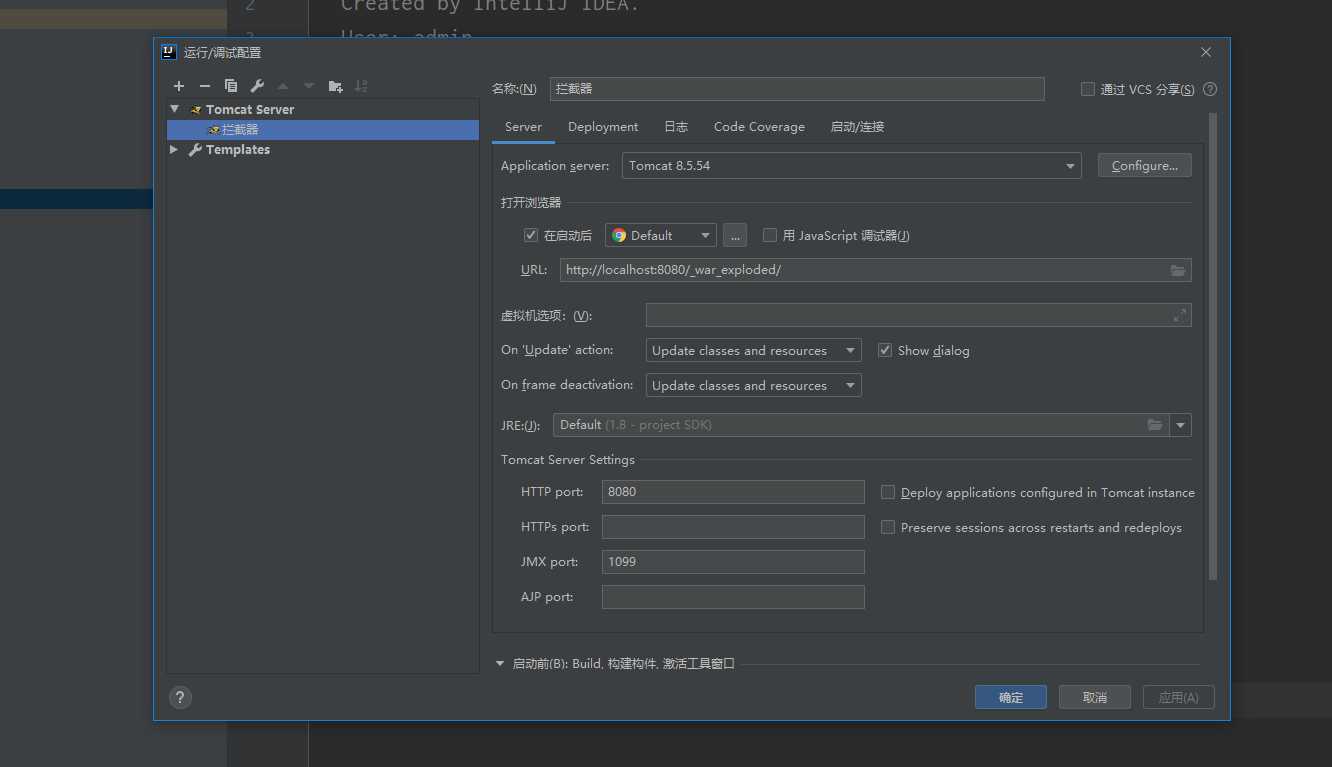Viewport: 1332px width, 767px height.
Task: Click the JMX port field
Action: pyautogui.click(x=733, y=562)
